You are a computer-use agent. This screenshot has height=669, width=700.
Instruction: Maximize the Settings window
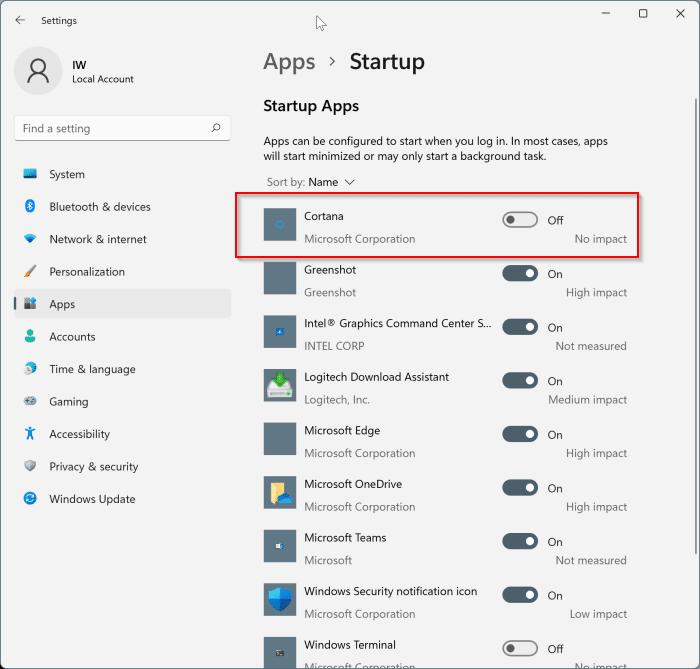(643, 13)
